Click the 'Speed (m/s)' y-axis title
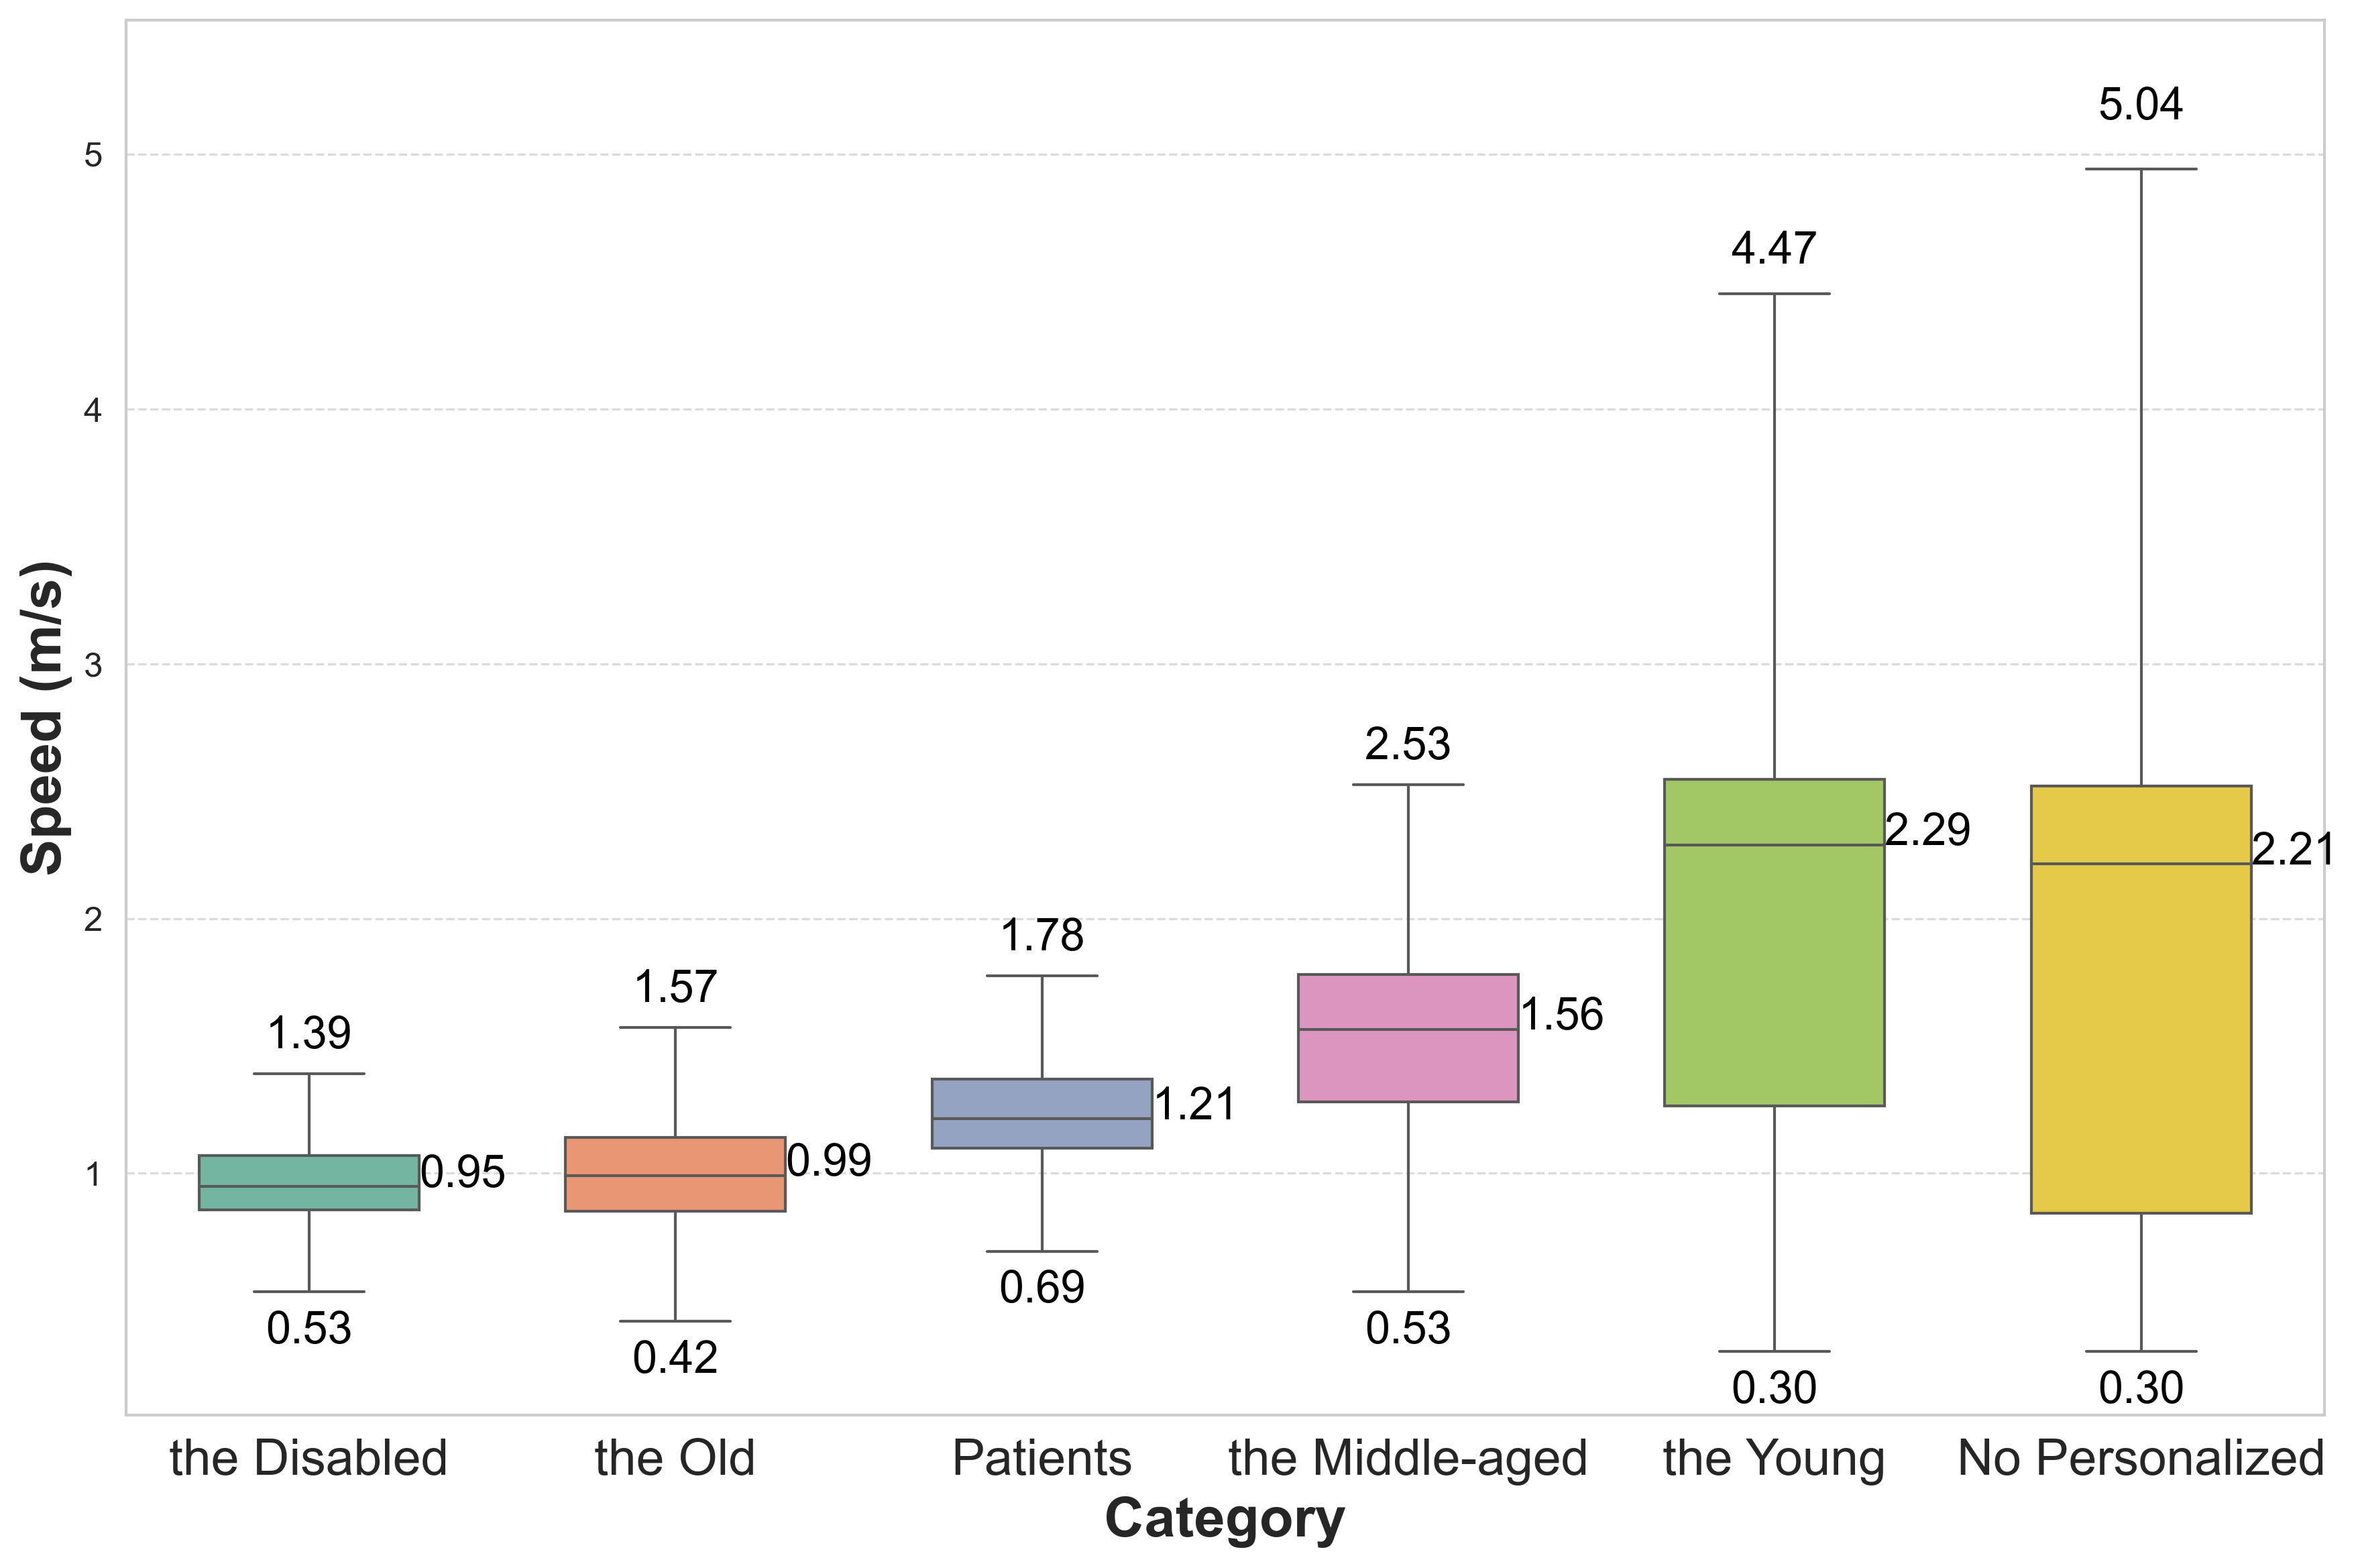 44,718
